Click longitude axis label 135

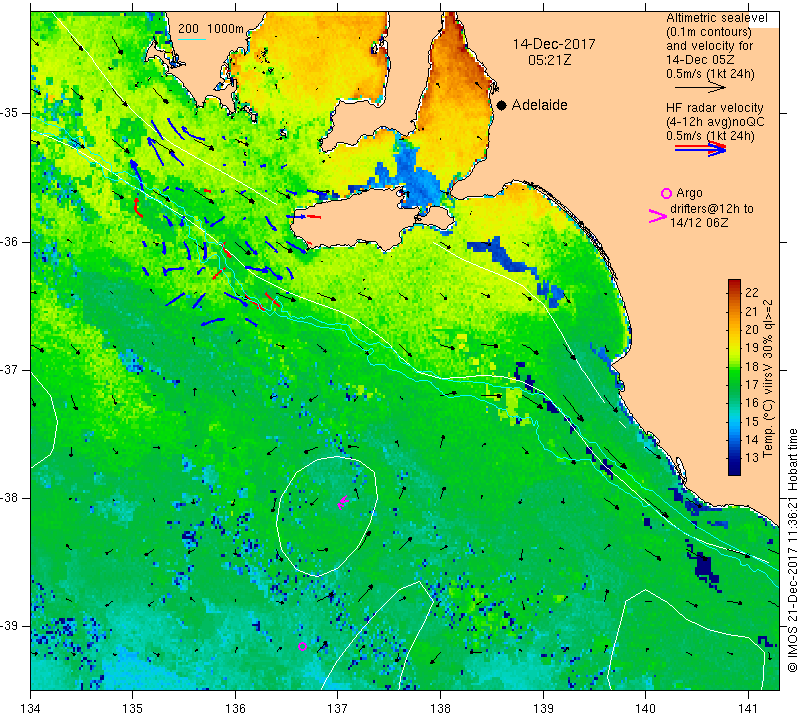(x=133, y=709)
